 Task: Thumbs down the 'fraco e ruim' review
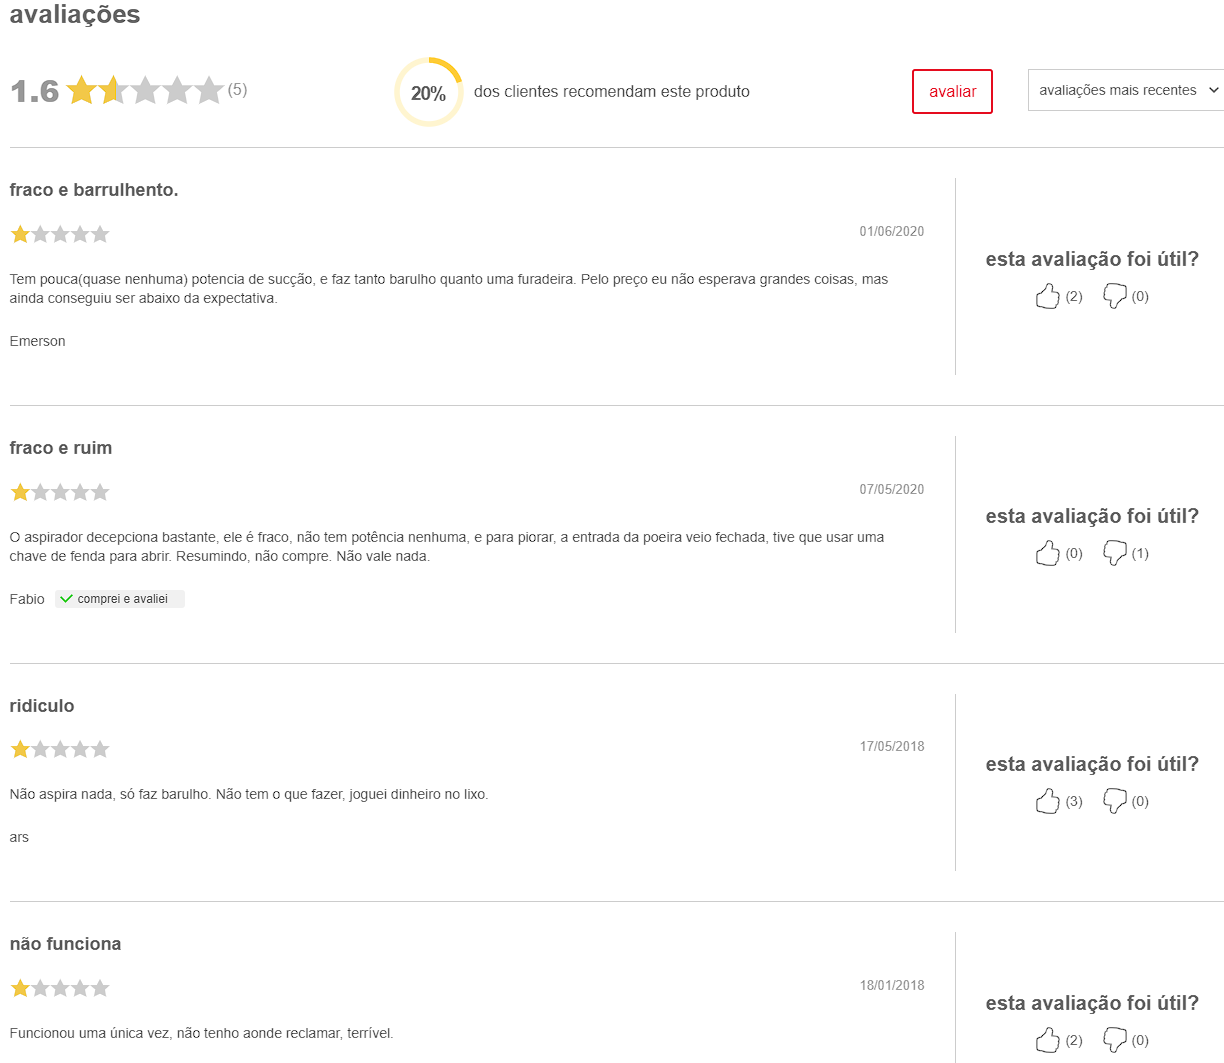[x=1114, y=553]
